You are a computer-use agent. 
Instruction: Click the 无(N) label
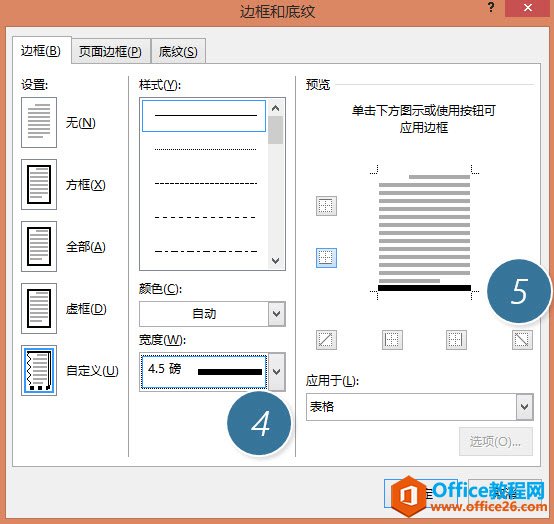[81, 123]
